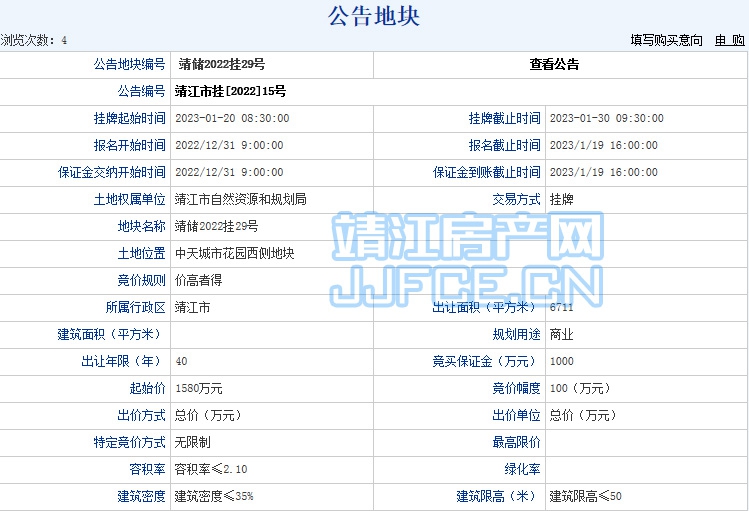Click the 挂牌 transaction method value

pyautogui.click(x=562, y=199)
